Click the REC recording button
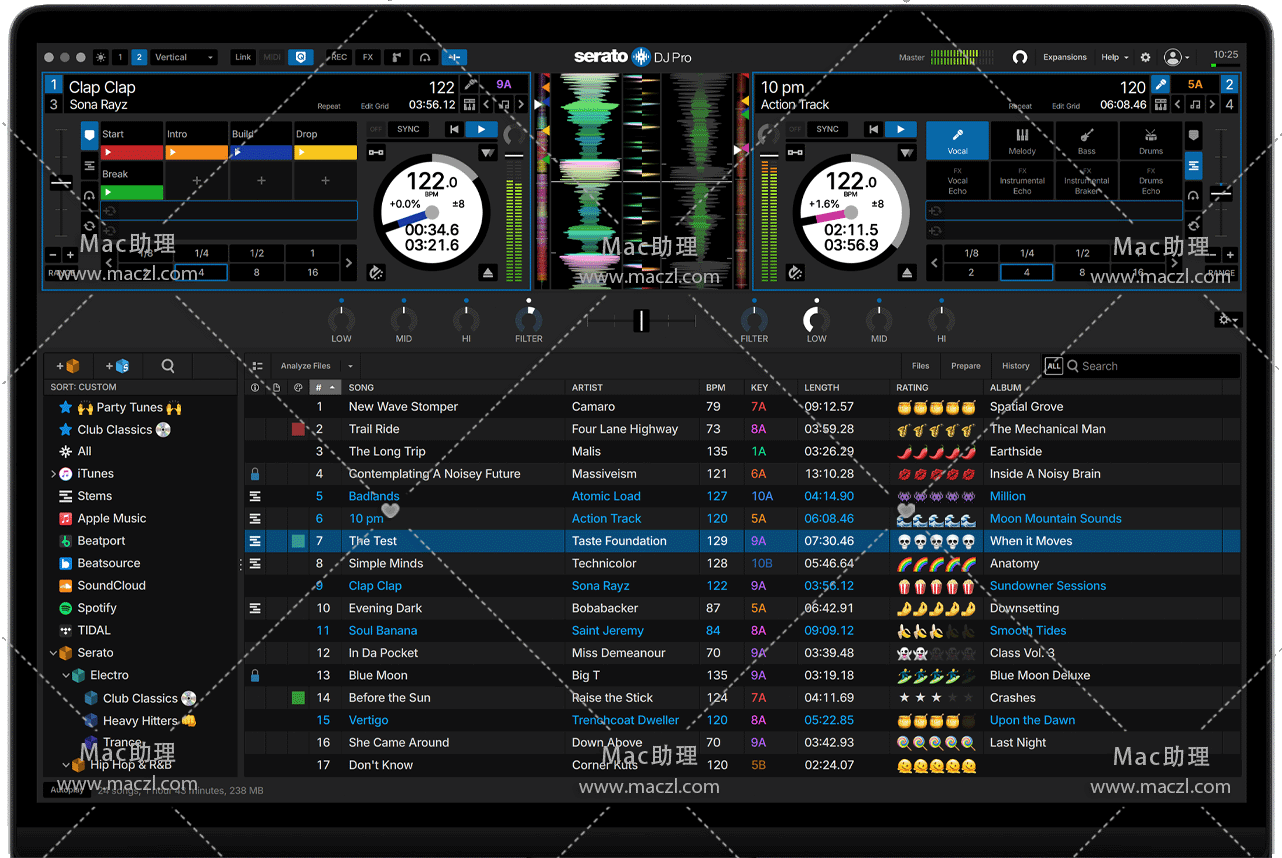The width and height of the screenshot is (1282, 858). 339,58
